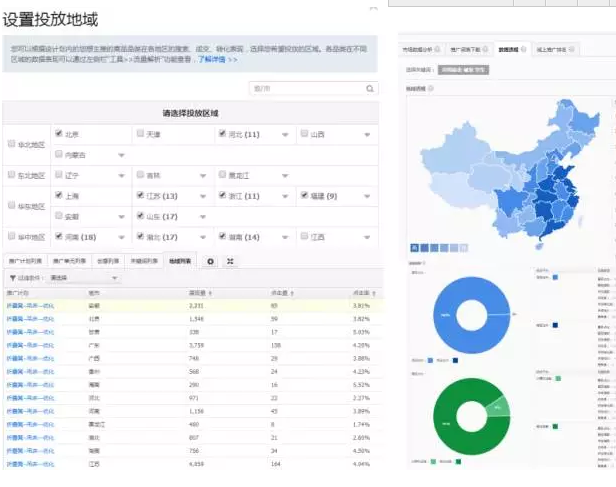Switch to the 地域列表 tab
Viewport: 616px width, 487px height.
pos(181,261)
